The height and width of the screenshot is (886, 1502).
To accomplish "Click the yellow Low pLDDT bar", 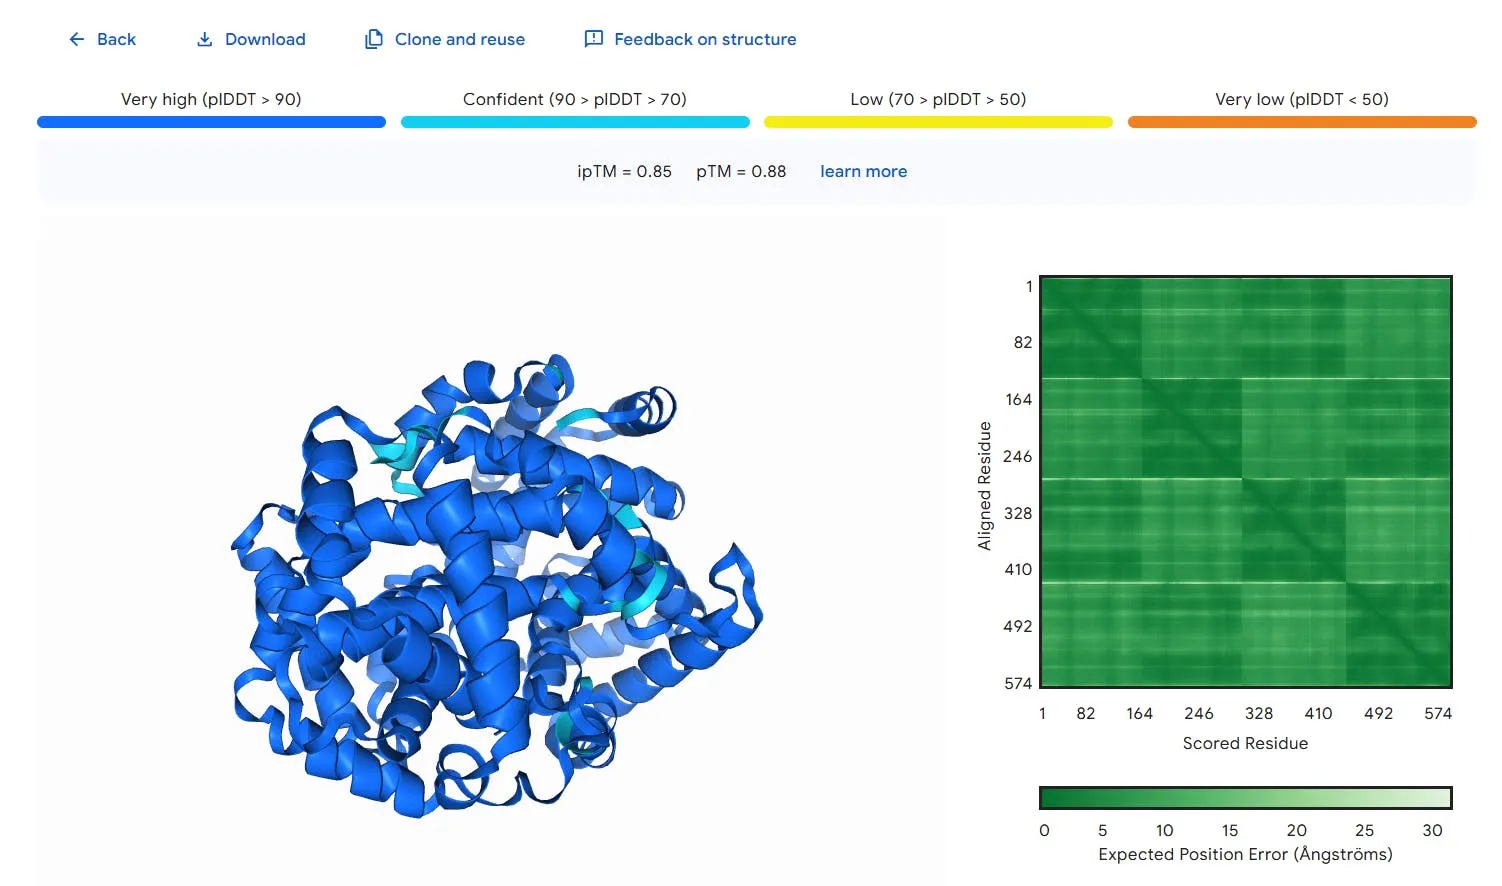I will point(938,122).
